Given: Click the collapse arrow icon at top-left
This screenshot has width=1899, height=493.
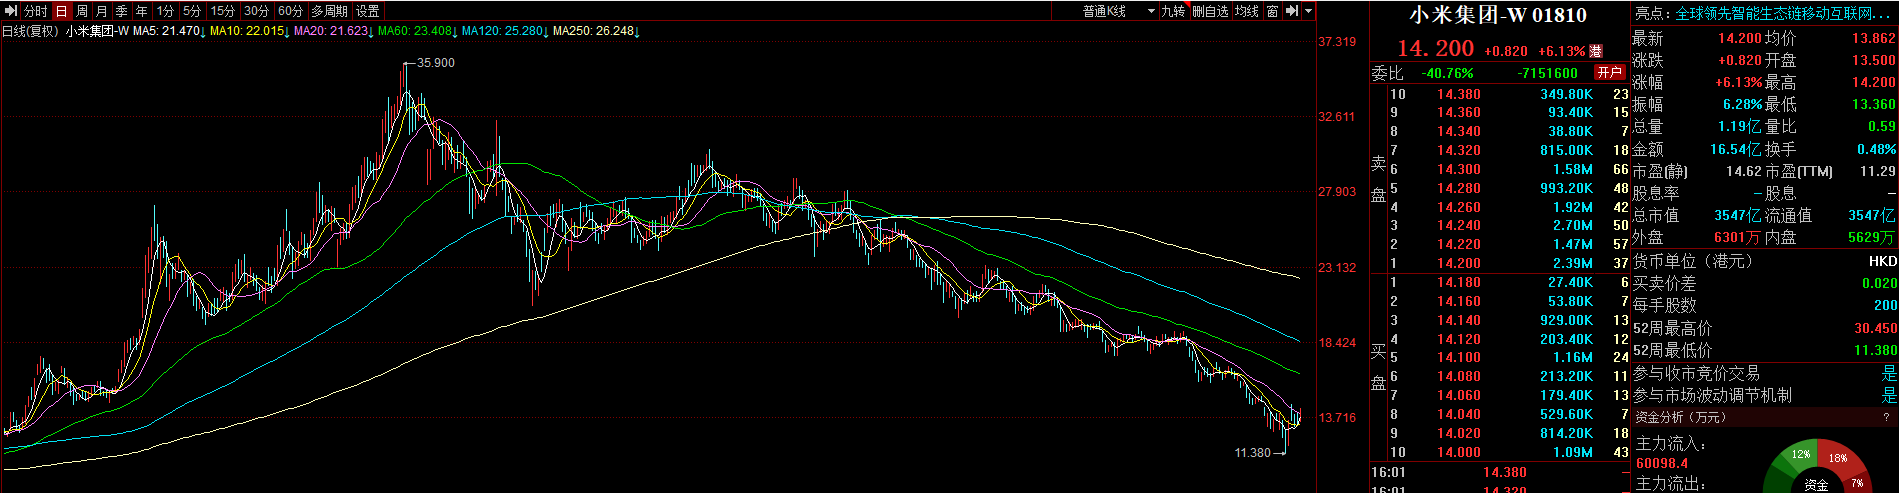Looking at the screenshot, I should [x=10, y=11].
